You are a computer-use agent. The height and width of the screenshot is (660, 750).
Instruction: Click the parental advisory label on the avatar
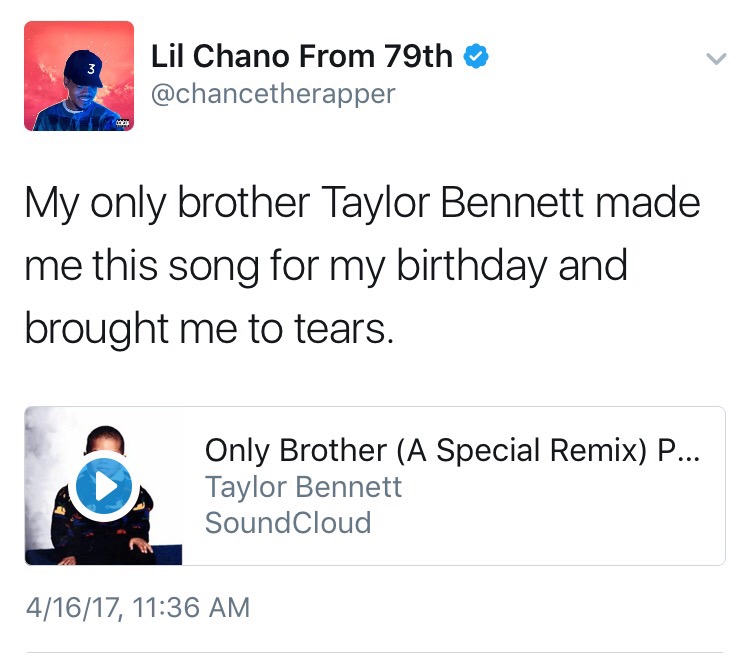coord(122,123)
